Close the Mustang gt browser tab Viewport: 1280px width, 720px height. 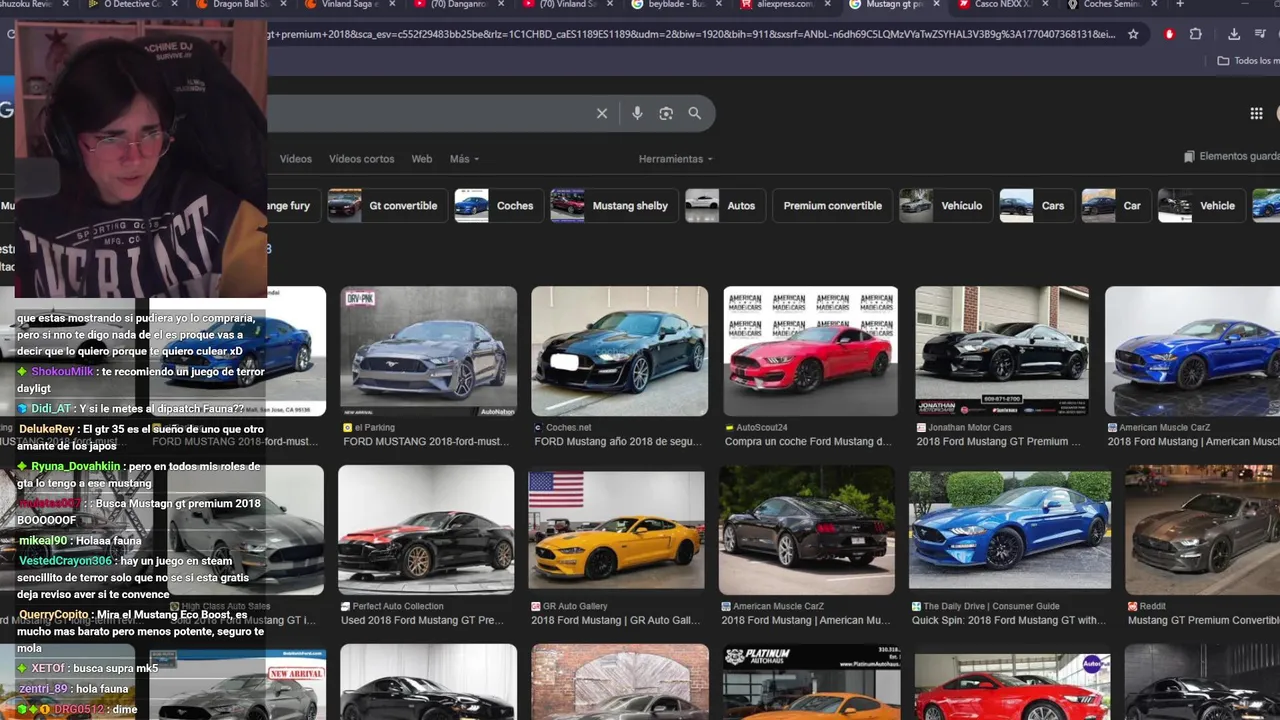(937, 4)
